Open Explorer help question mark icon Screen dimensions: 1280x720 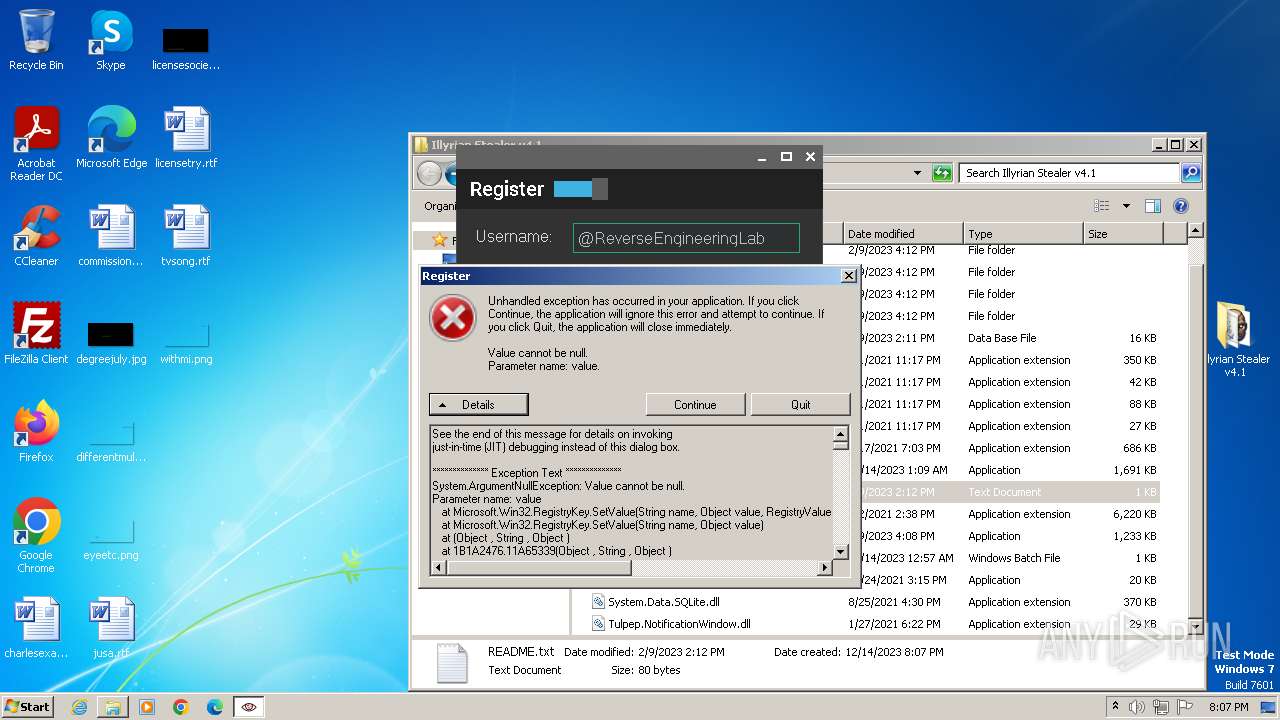click(x=1180, y=206)
